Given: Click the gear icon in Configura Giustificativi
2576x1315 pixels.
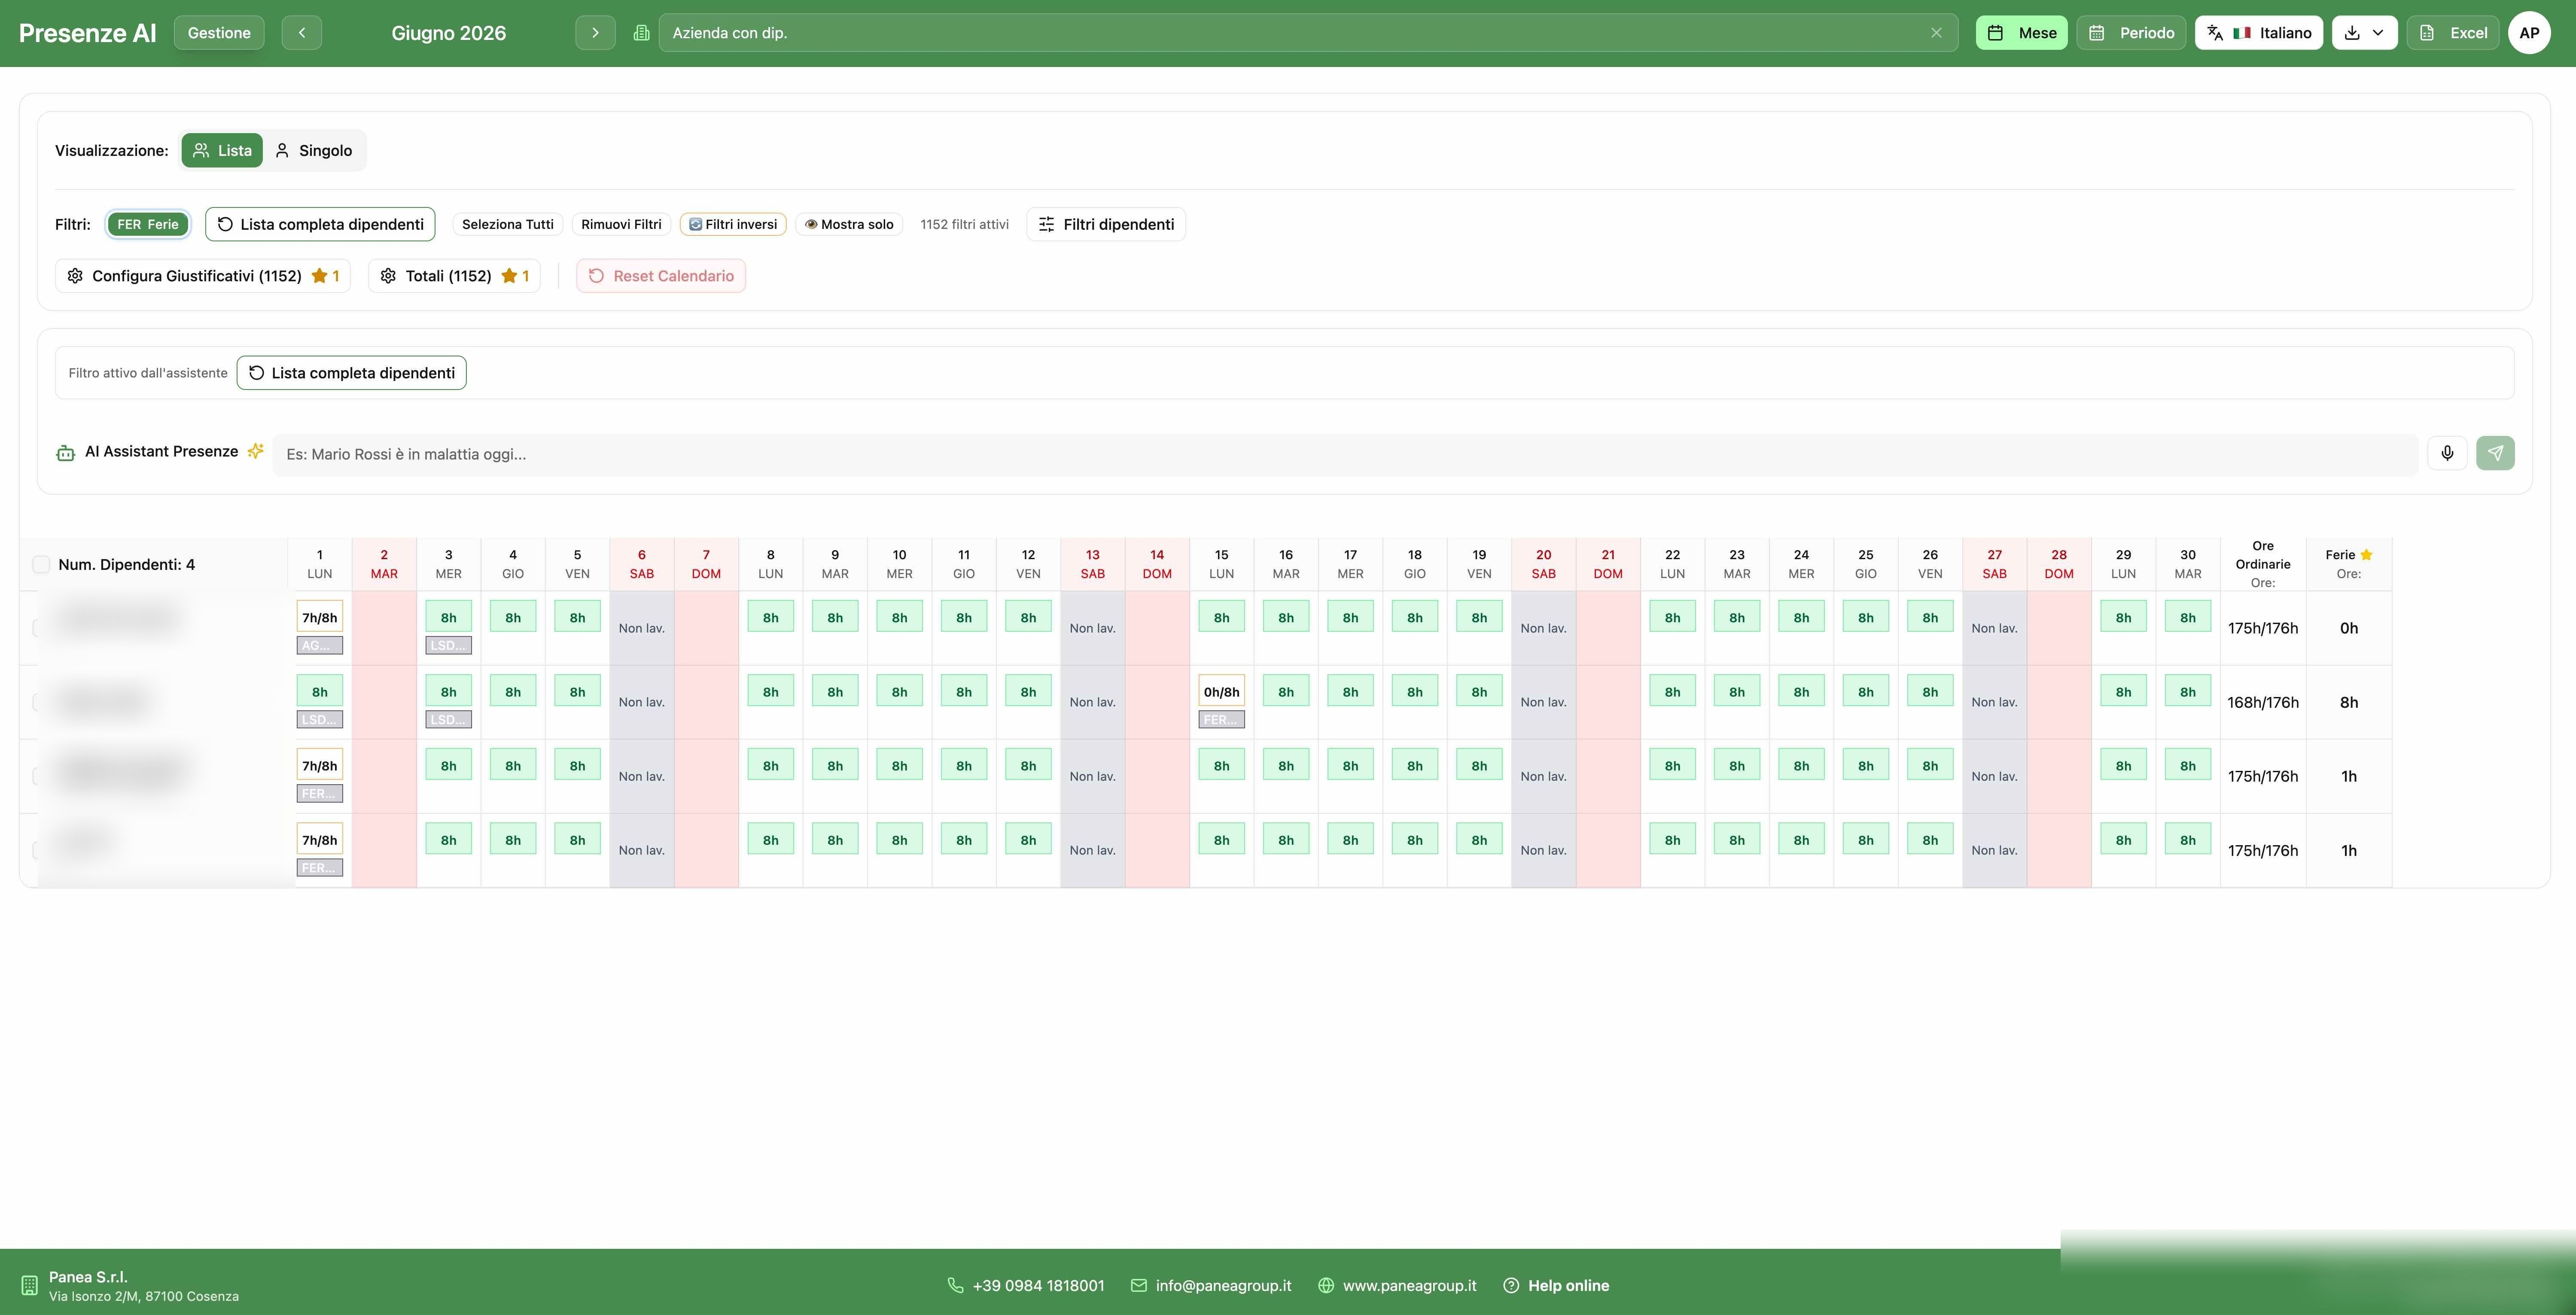Looking at the screenshot, I should coord(75,276).
